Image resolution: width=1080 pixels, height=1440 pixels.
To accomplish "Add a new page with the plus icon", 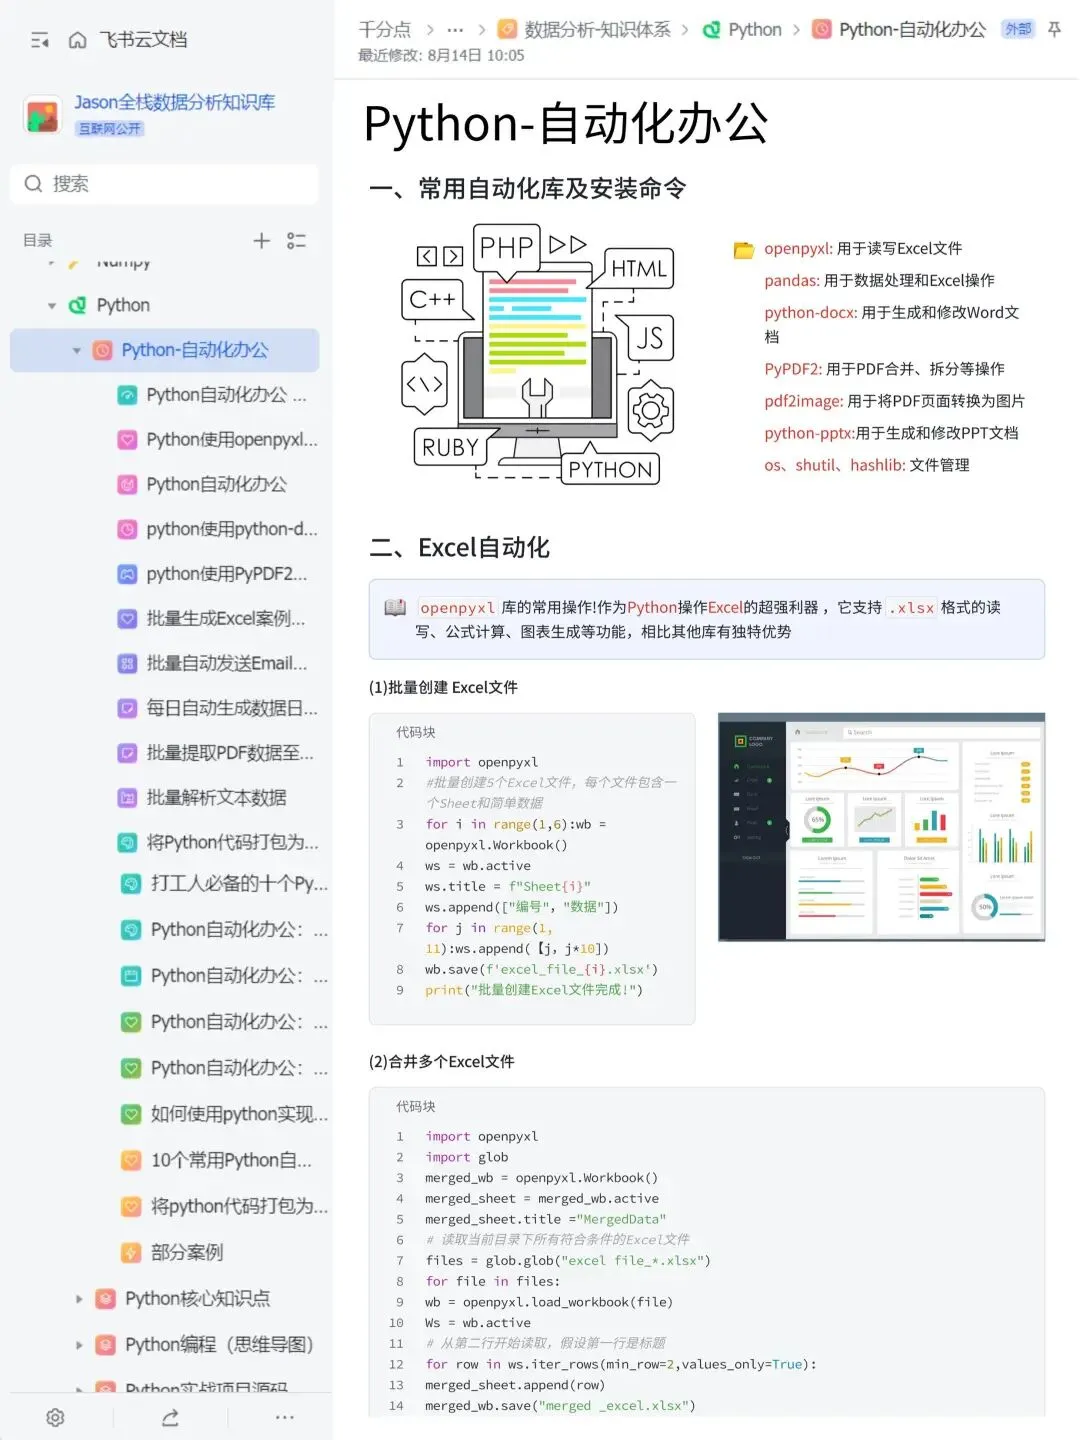I will click(261, 240).
